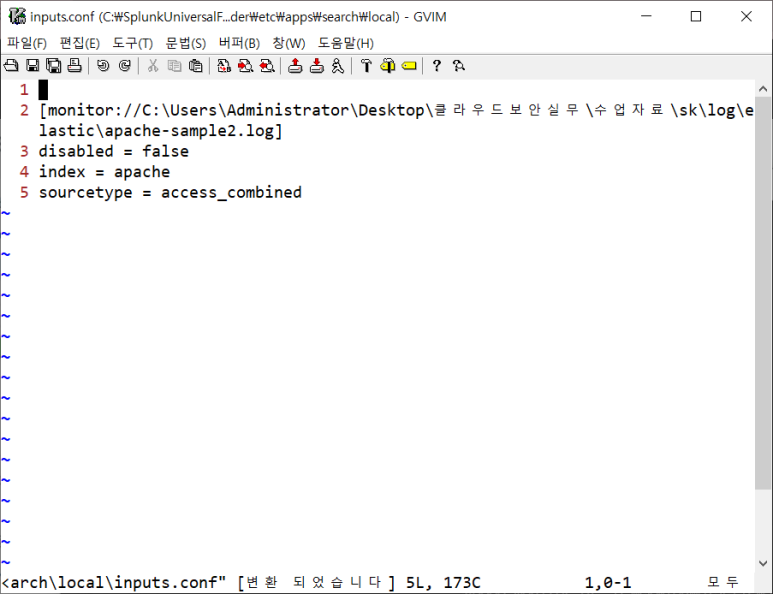Click the Save file floppy icon

click(x=33, y=66)
